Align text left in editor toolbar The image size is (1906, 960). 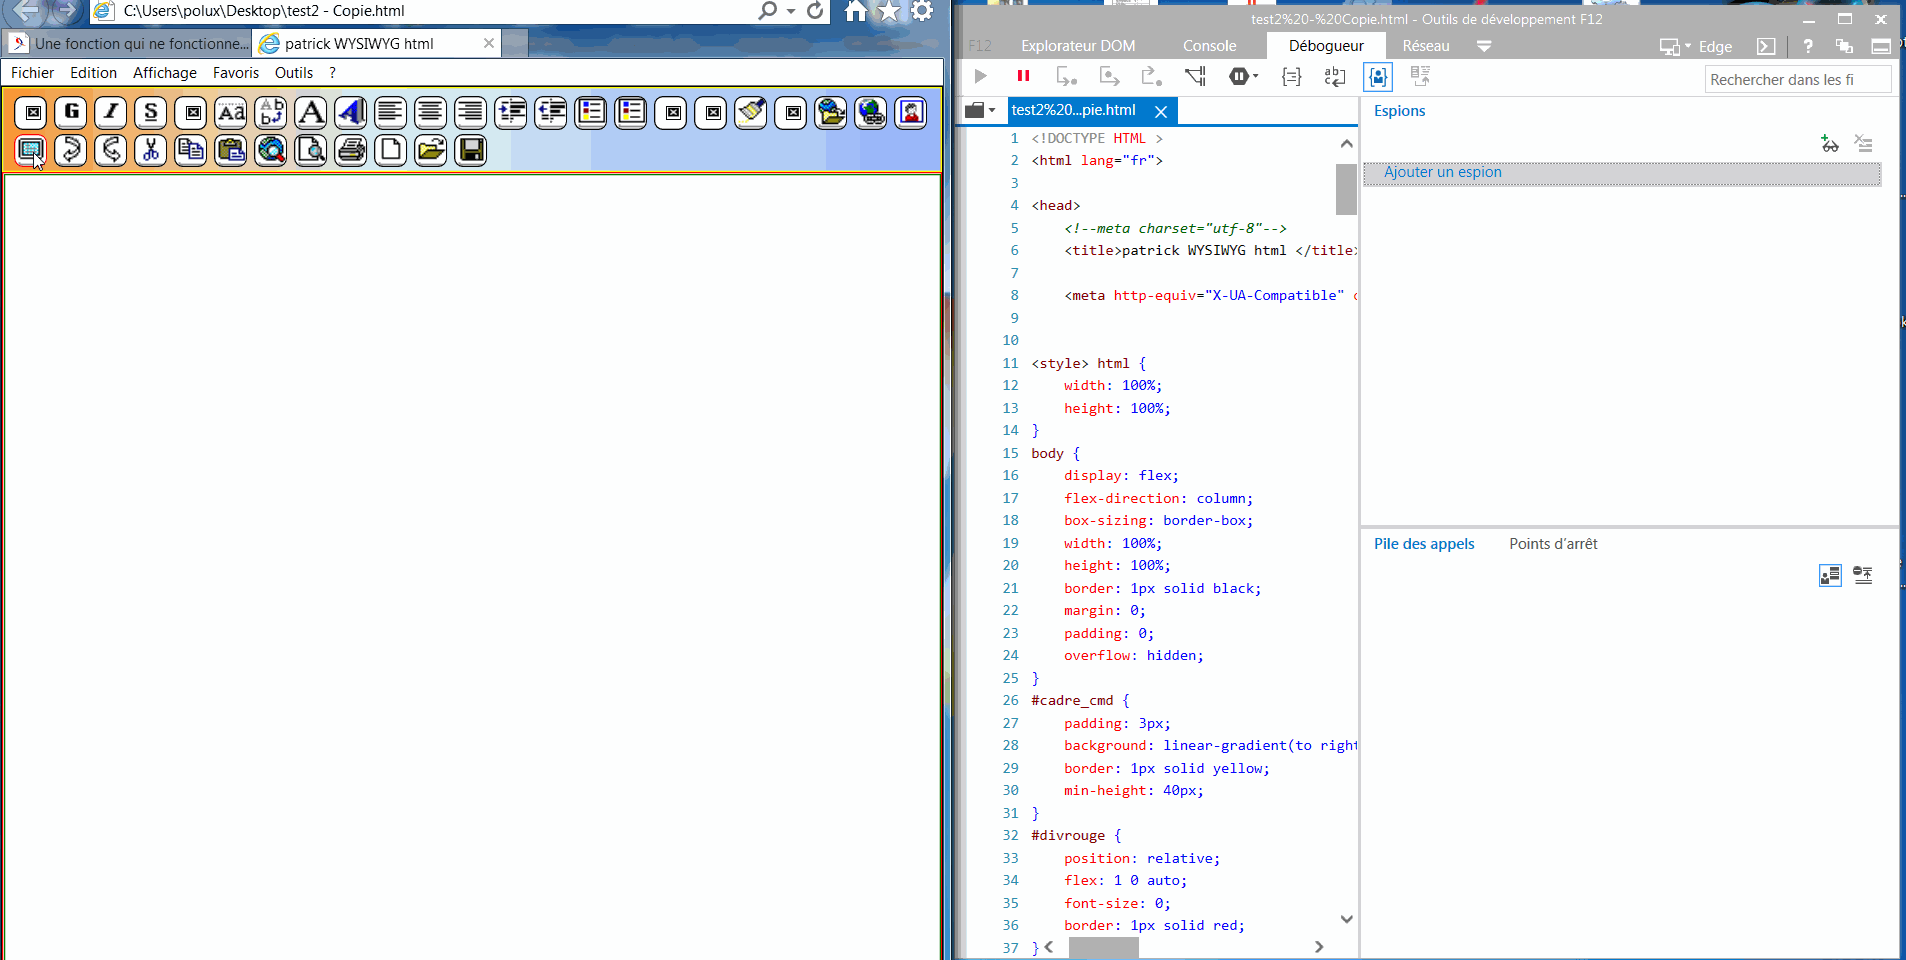click(x=391, y=112)
